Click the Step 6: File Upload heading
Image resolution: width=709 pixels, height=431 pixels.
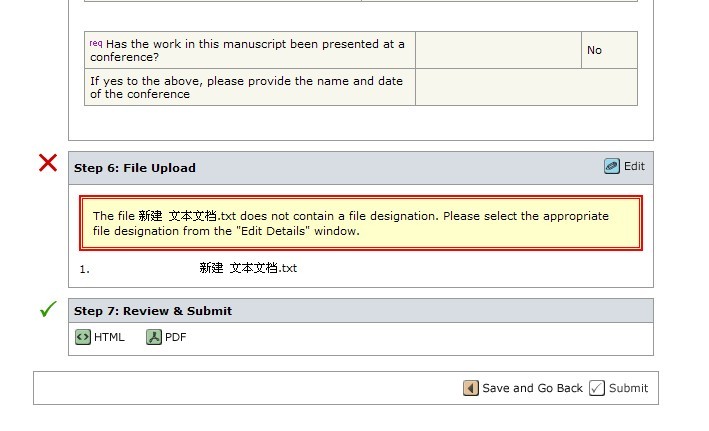[135, 168]
